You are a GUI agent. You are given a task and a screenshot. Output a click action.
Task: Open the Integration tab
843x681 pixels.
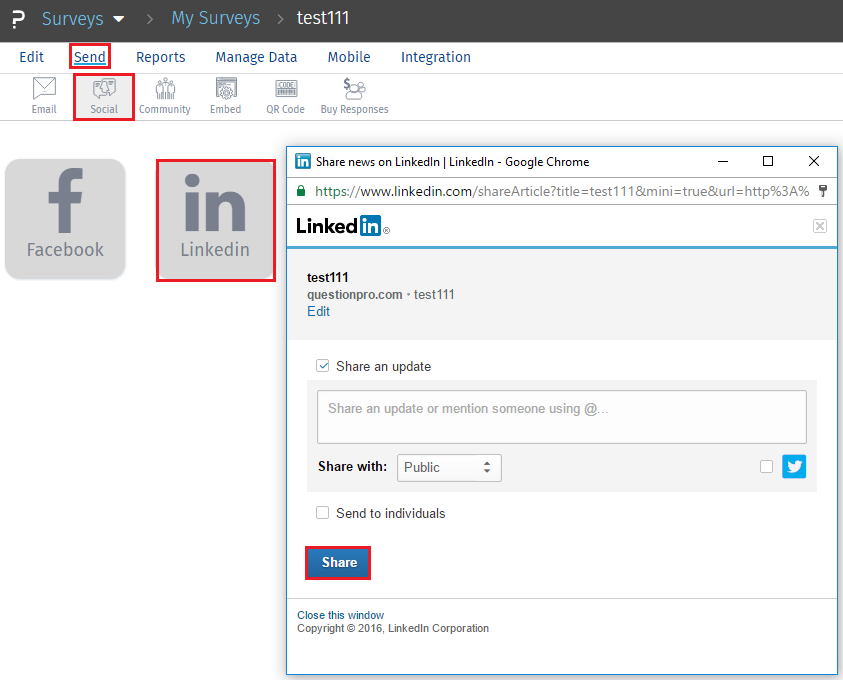[435, 57]
